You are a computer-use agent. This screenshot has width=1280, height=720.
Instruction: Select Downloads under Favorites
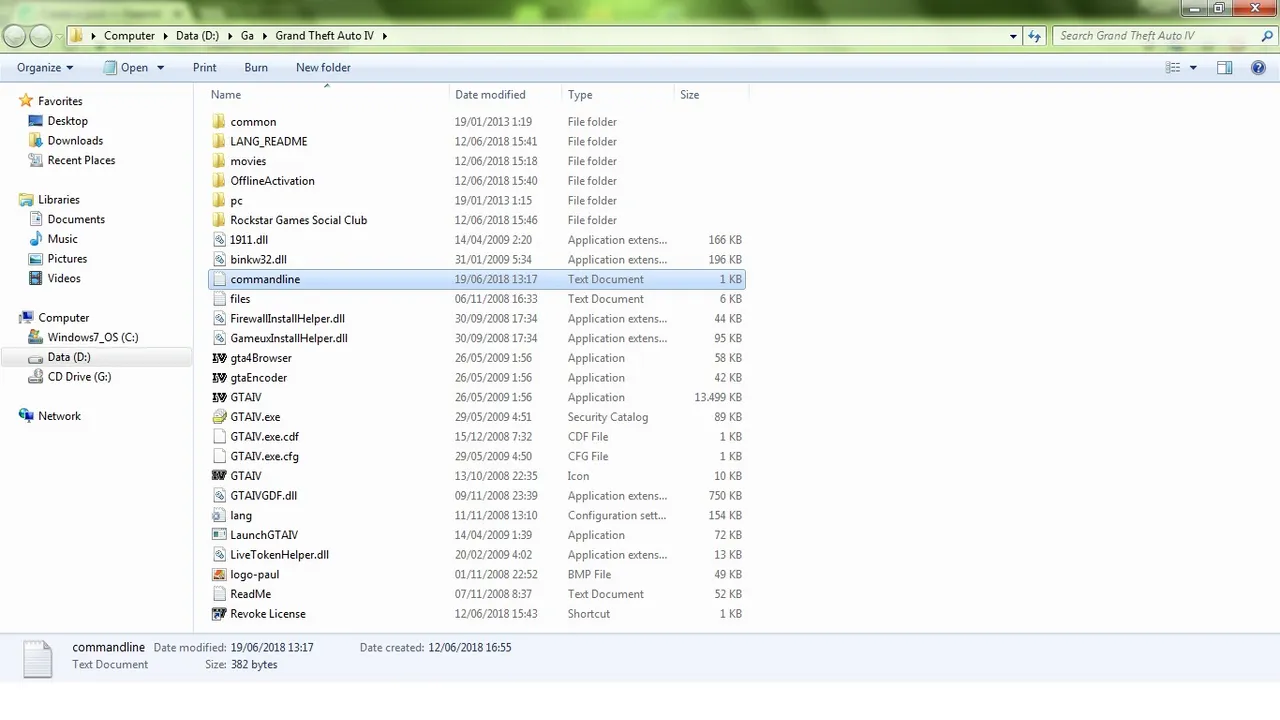click(x=75, y=141)
